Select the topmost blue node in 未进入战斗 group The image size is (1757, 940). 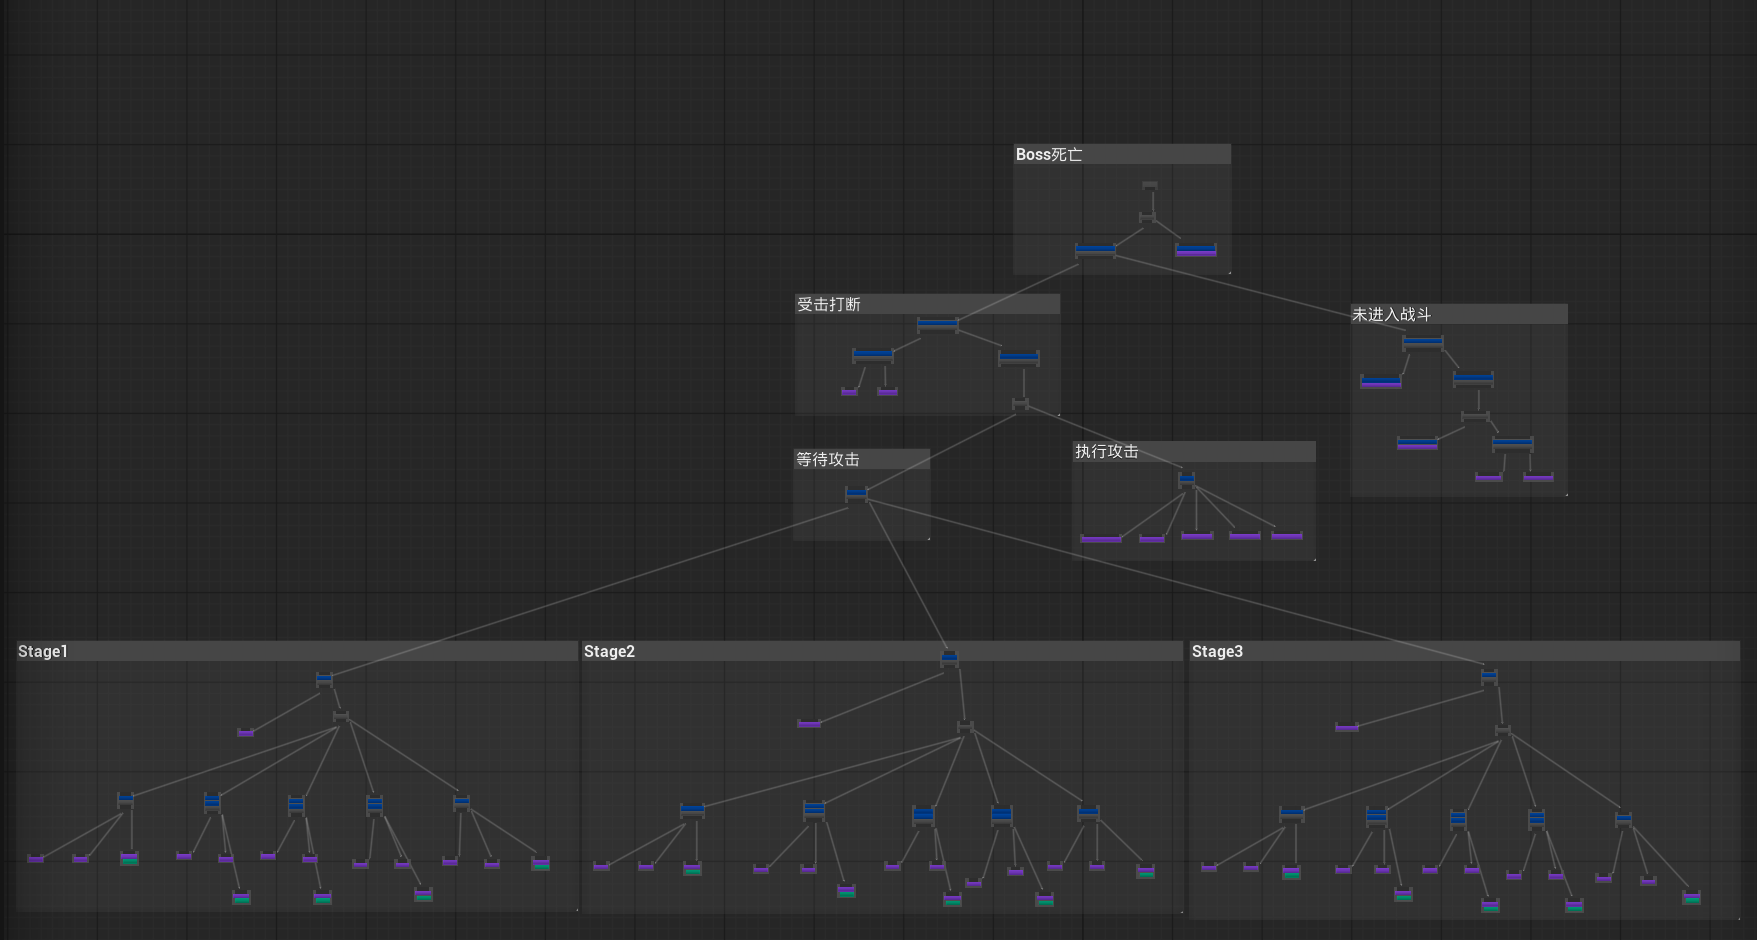tap(1422, 343)
